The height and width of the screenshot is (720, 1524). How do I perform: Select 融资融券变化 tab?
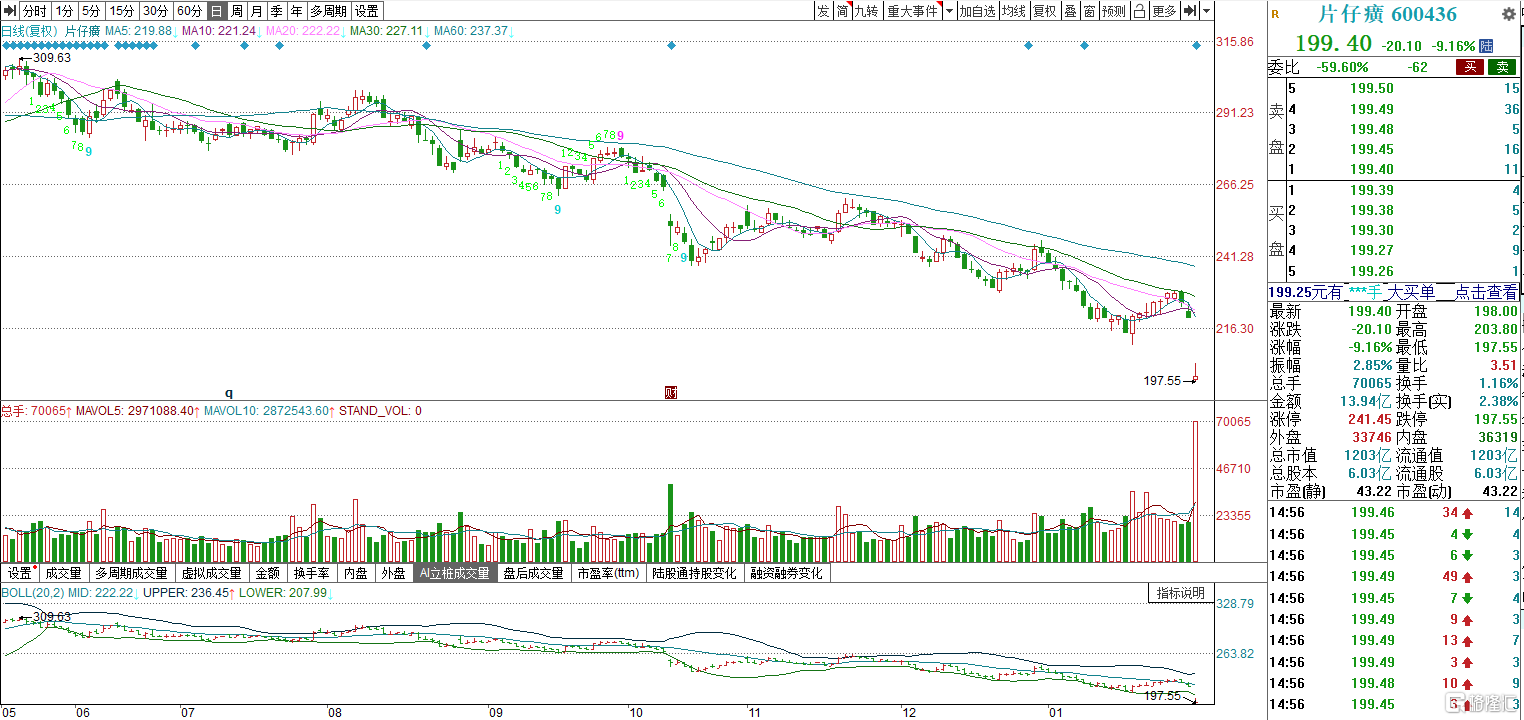(787, 574)
